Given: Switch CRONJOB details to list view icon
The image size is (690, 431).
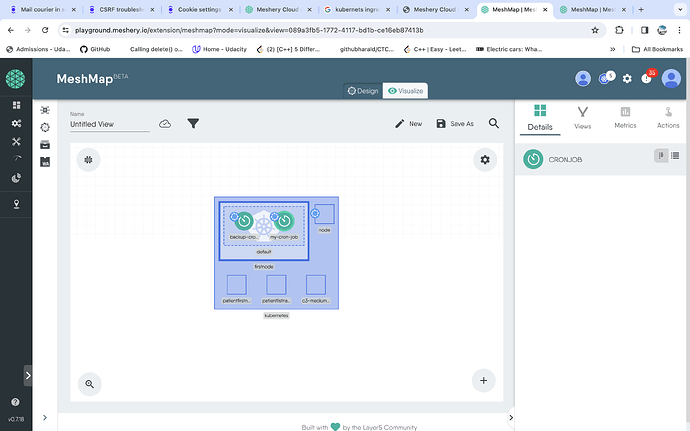Looking at the screenshot, I should [675, 155].
